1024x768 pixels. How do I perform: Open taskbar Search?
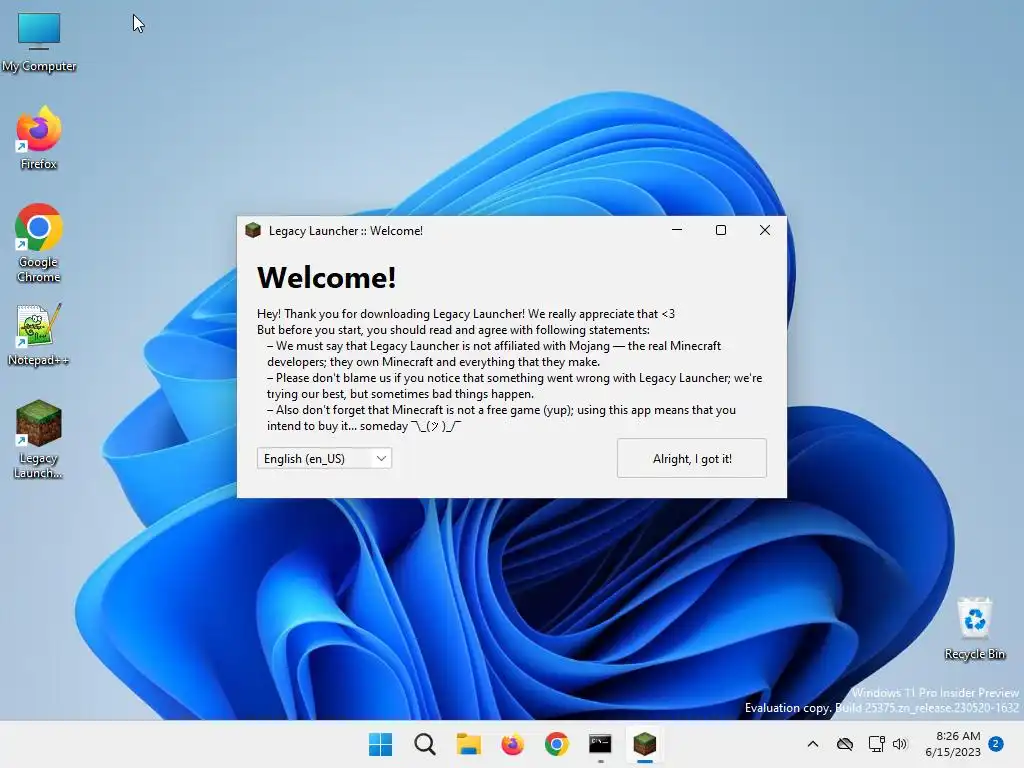[424, 744]
